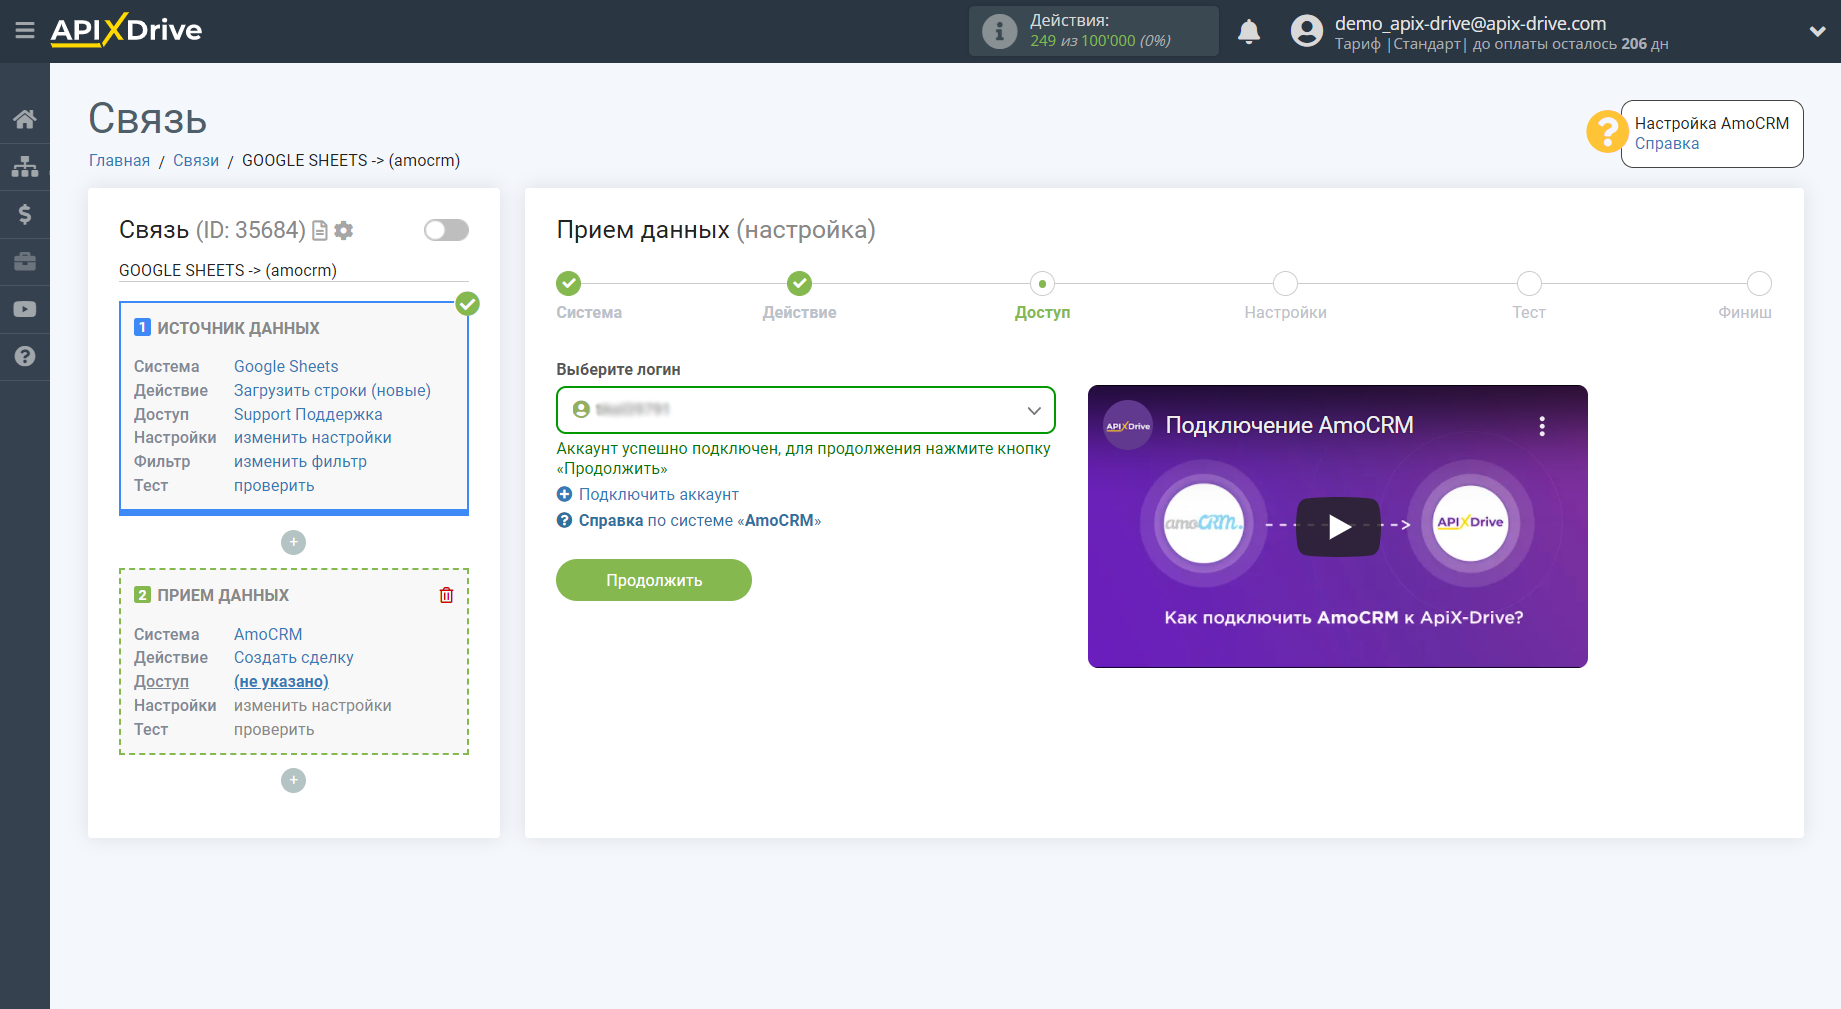Image resolution: width=1841 pixels, height=1009 pixels.
Task: Click the actions info icon
Action: [999, 31]
